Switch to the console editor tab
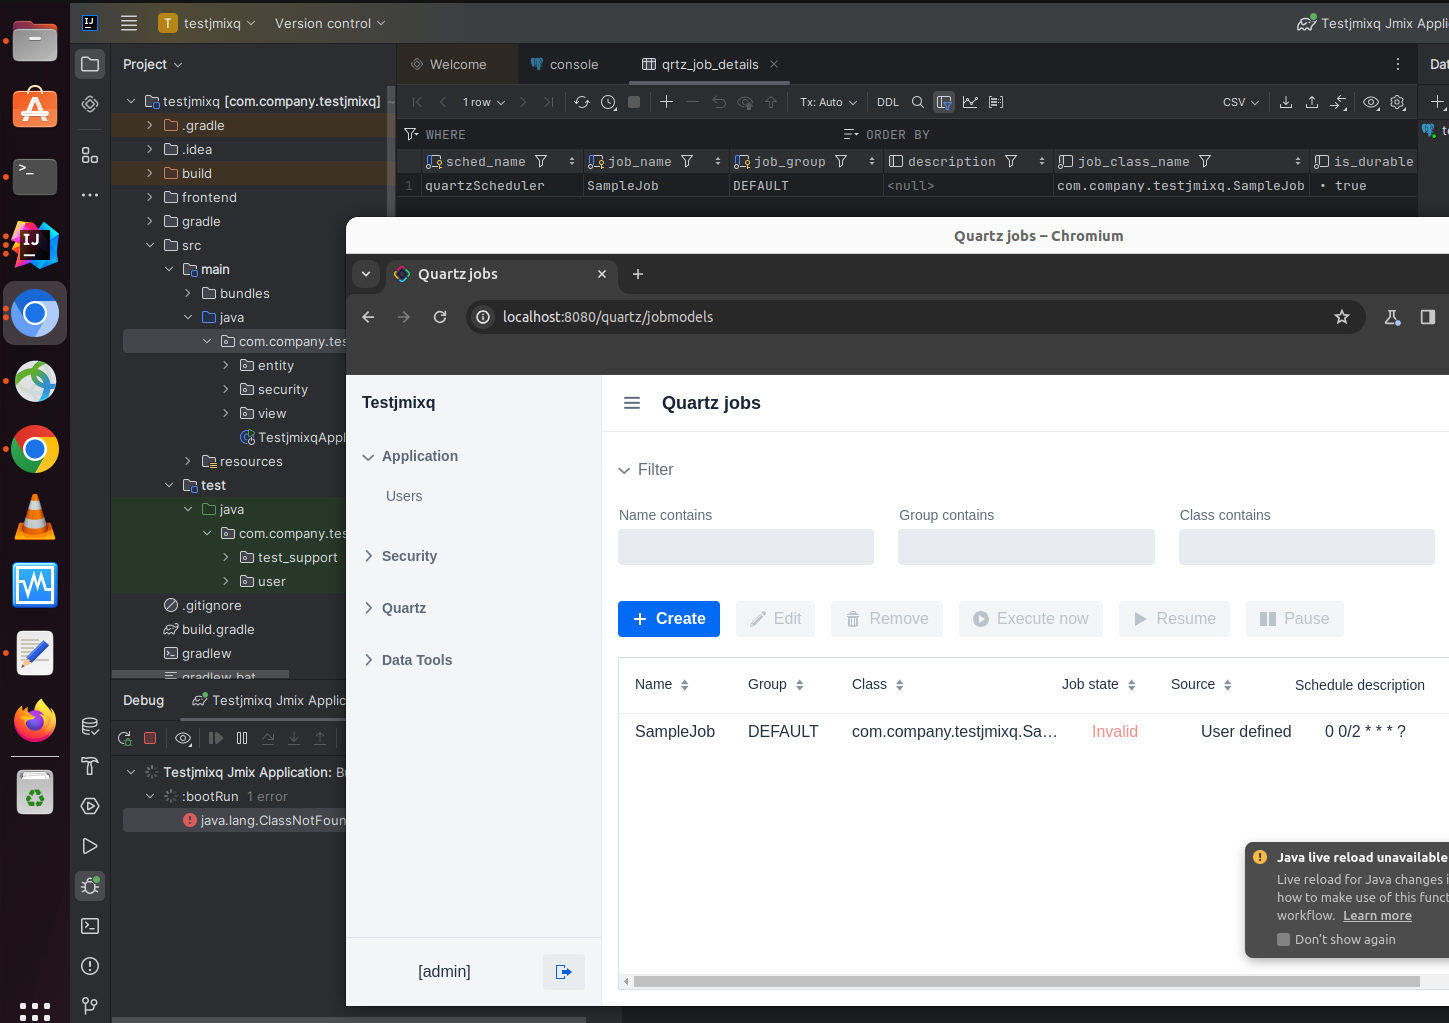 coord(565,64)
